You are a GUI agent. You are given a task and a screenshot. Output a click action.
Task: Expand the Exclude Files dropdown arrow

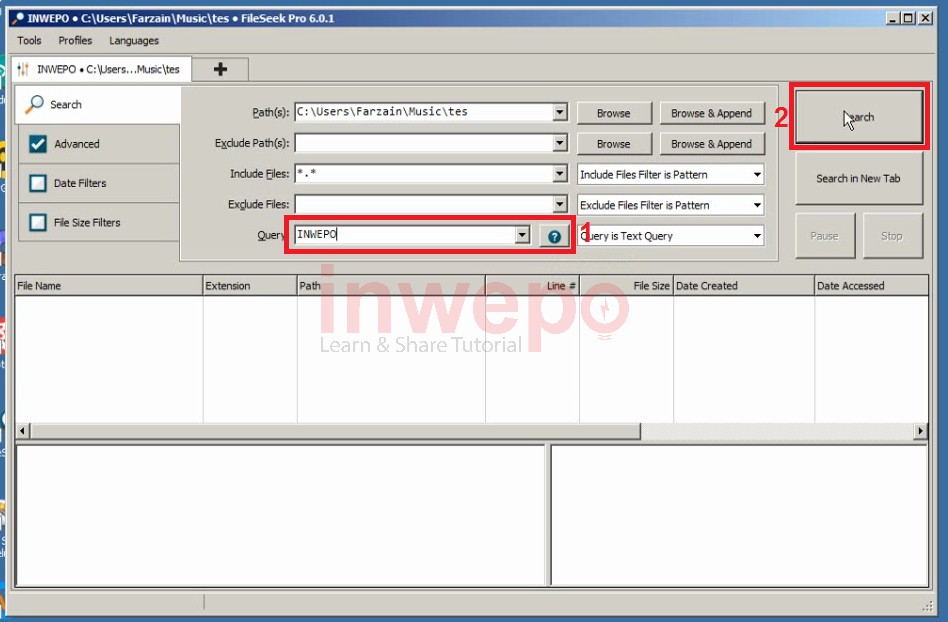coord(560,204)
